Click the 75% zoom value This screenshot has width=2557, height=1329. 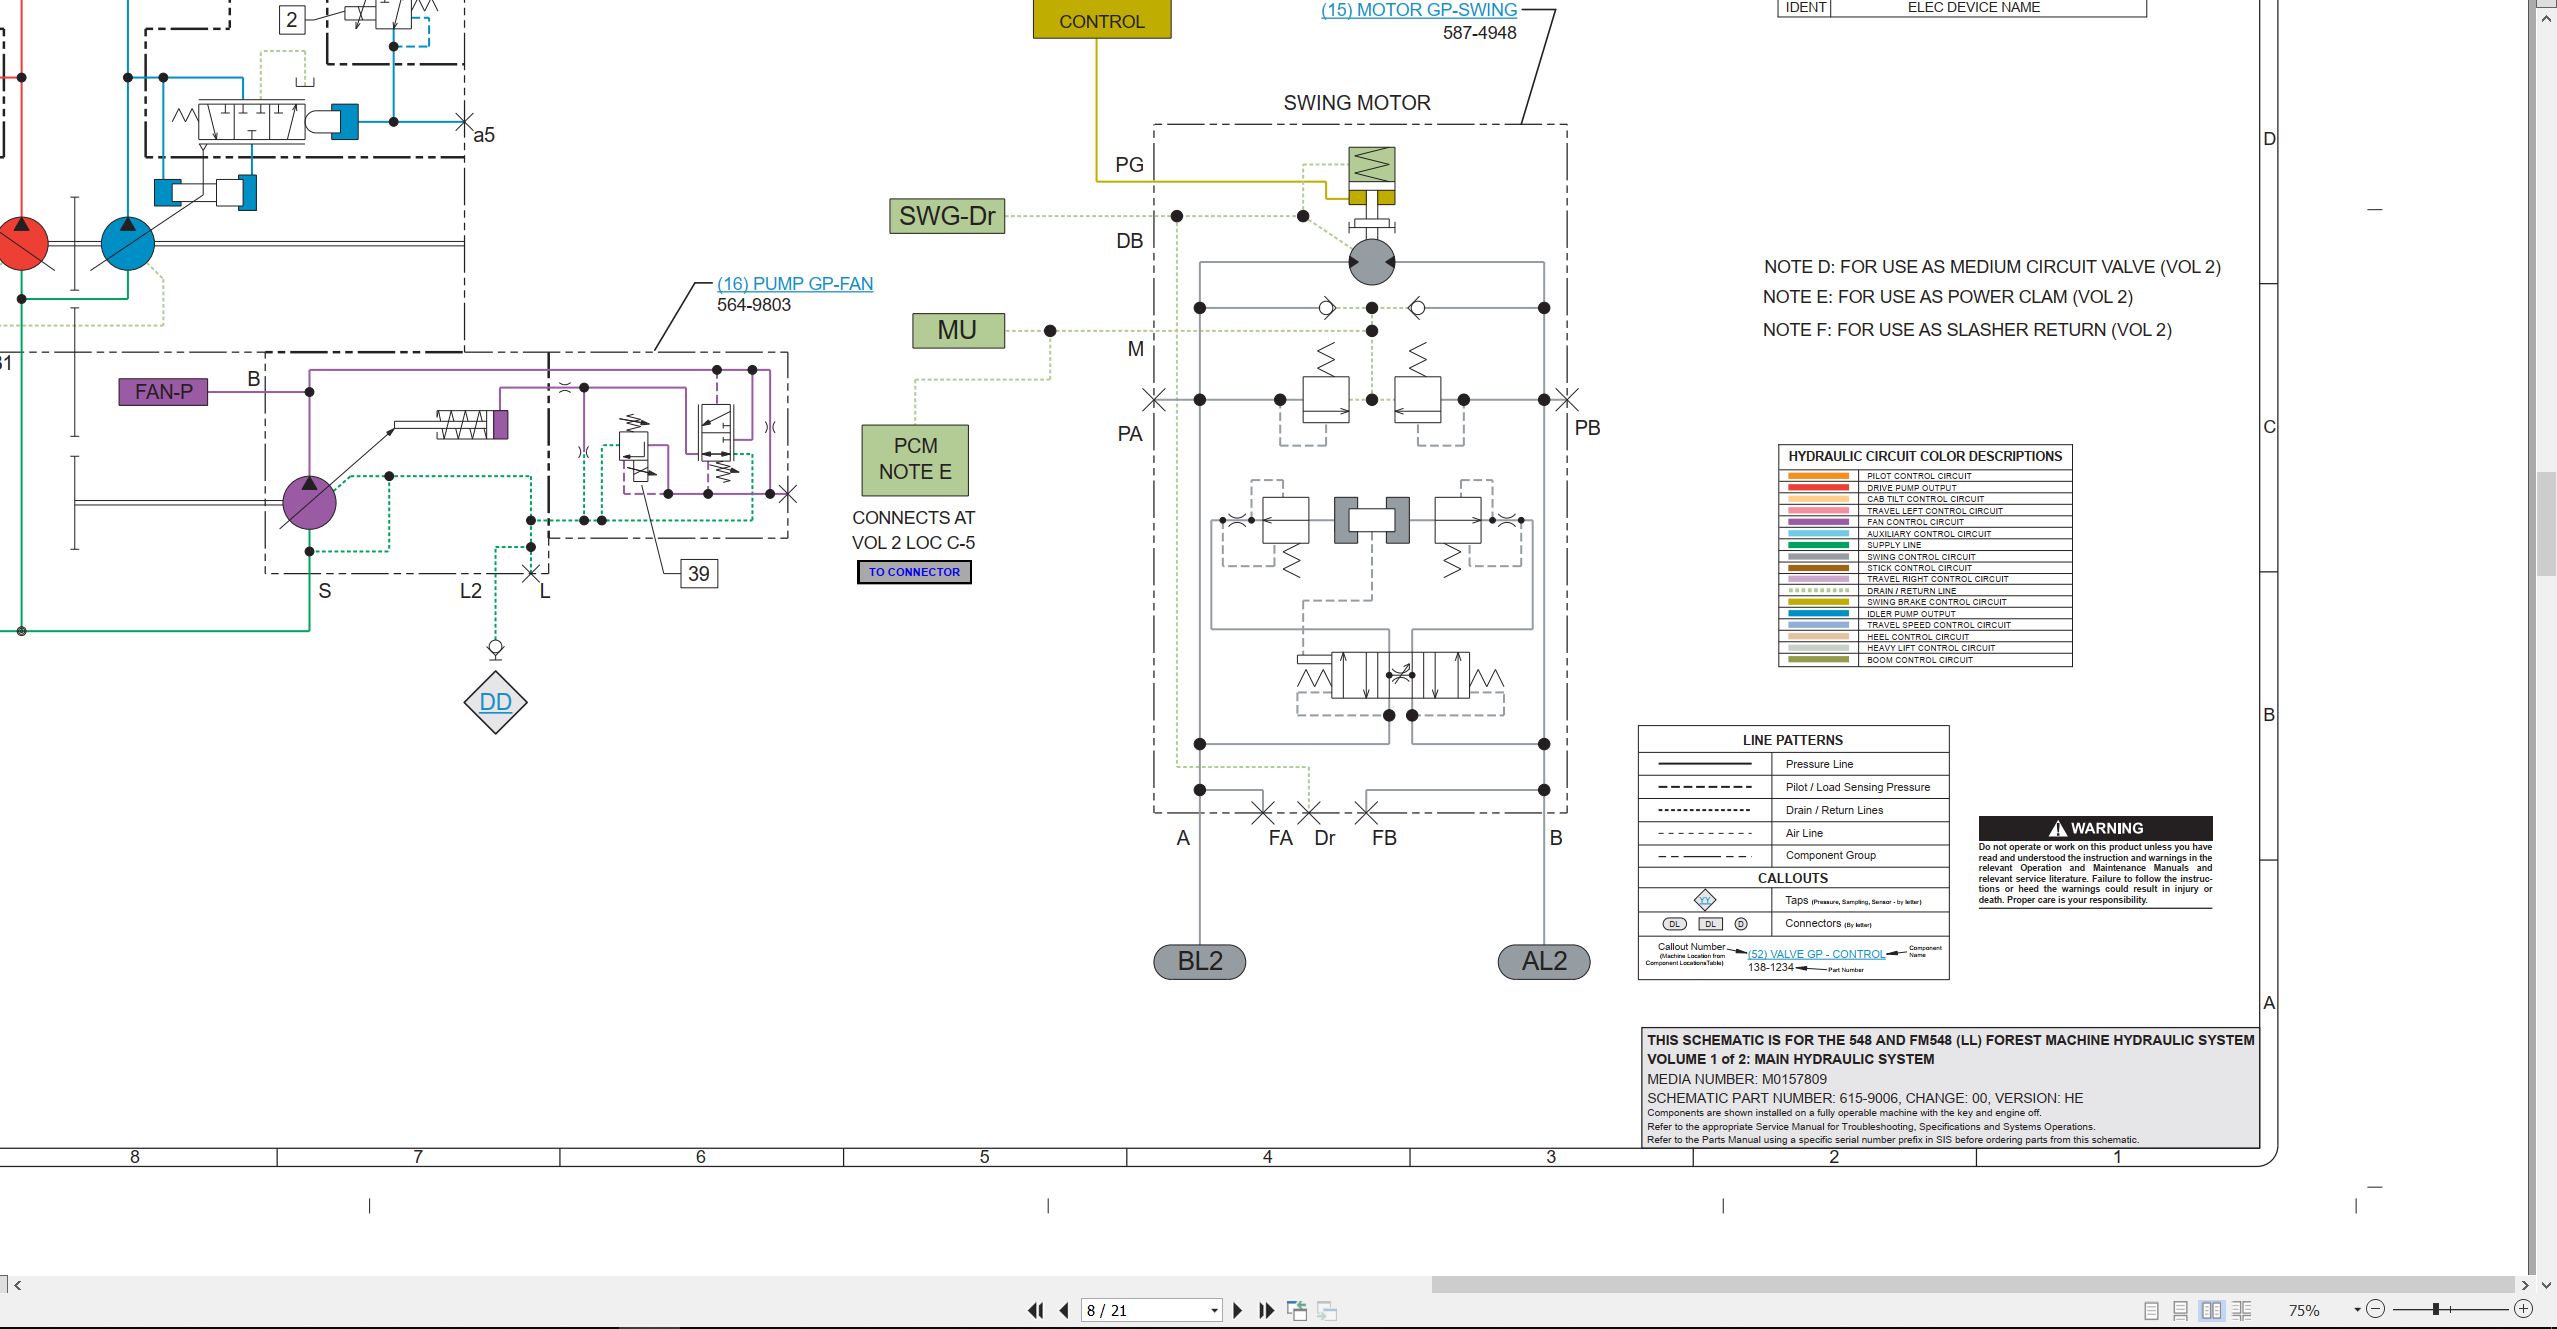pos(2304,1310)
